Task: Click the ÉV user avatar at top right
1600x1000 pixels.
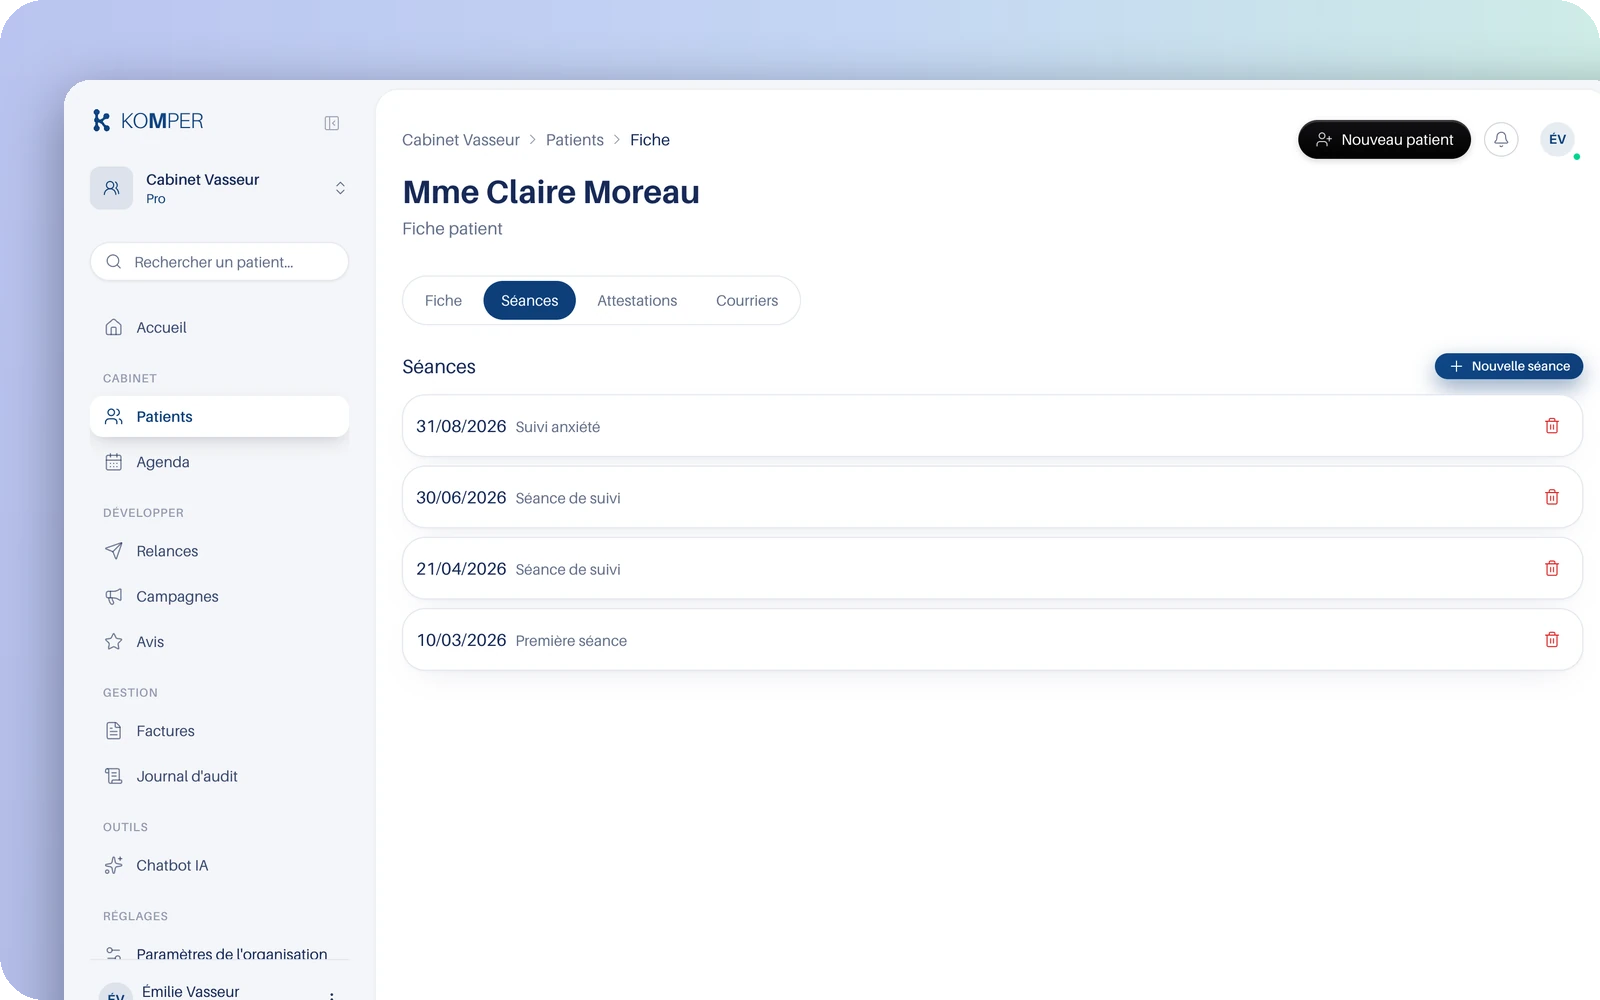Action: [x=1557, y=140]
